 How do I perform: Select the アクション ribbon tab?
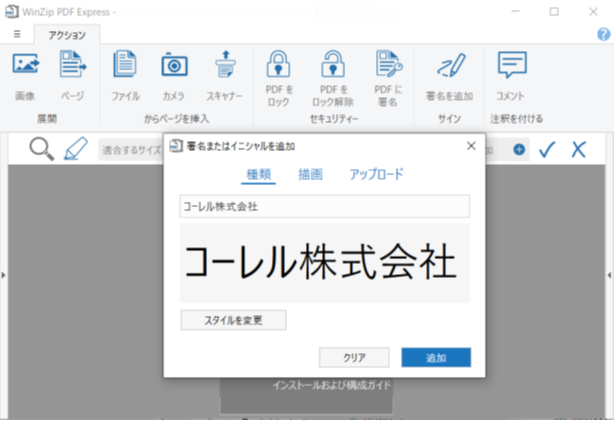[67, 35]
